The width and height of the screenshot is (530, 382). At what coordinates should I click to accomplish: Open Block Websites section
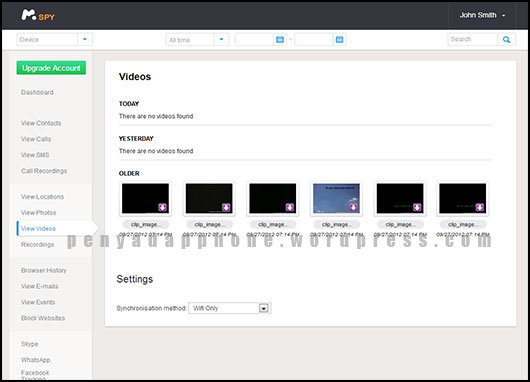point(43,318)
